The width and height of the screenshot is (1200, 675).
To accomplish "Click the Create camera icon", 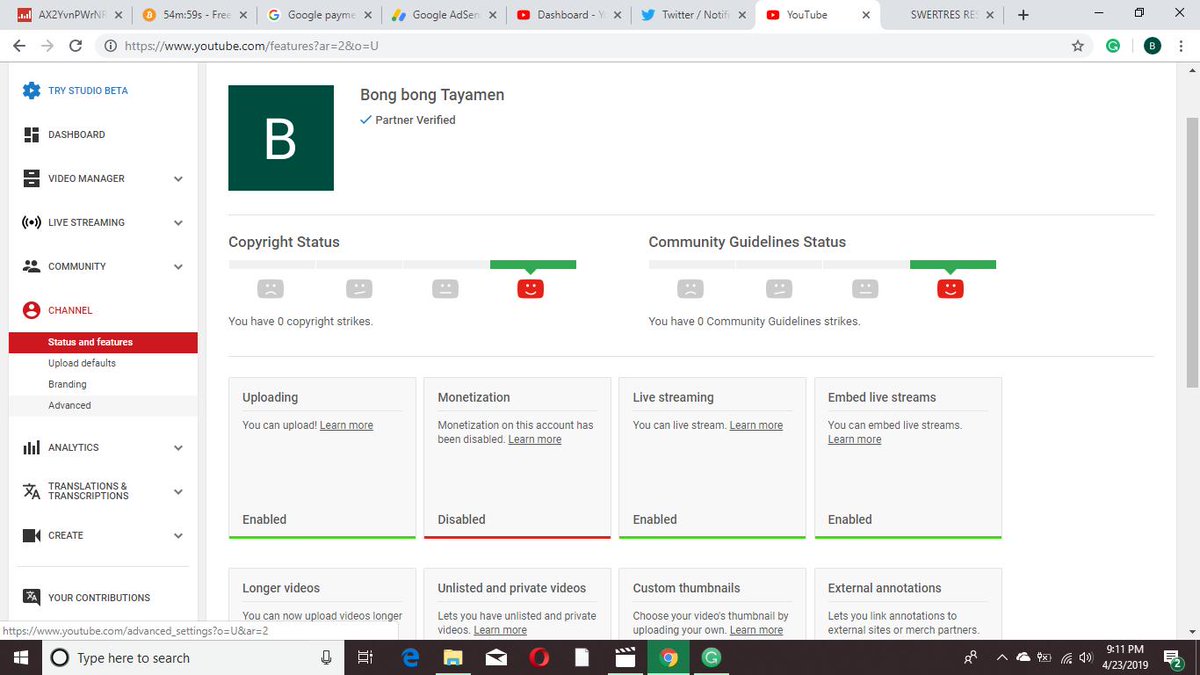I will (31, 535).
